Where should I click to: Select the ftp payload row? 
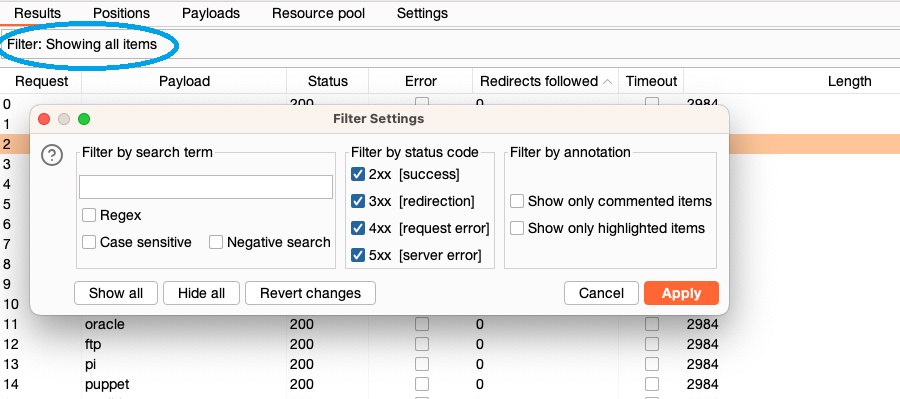(x=450, y=344)
